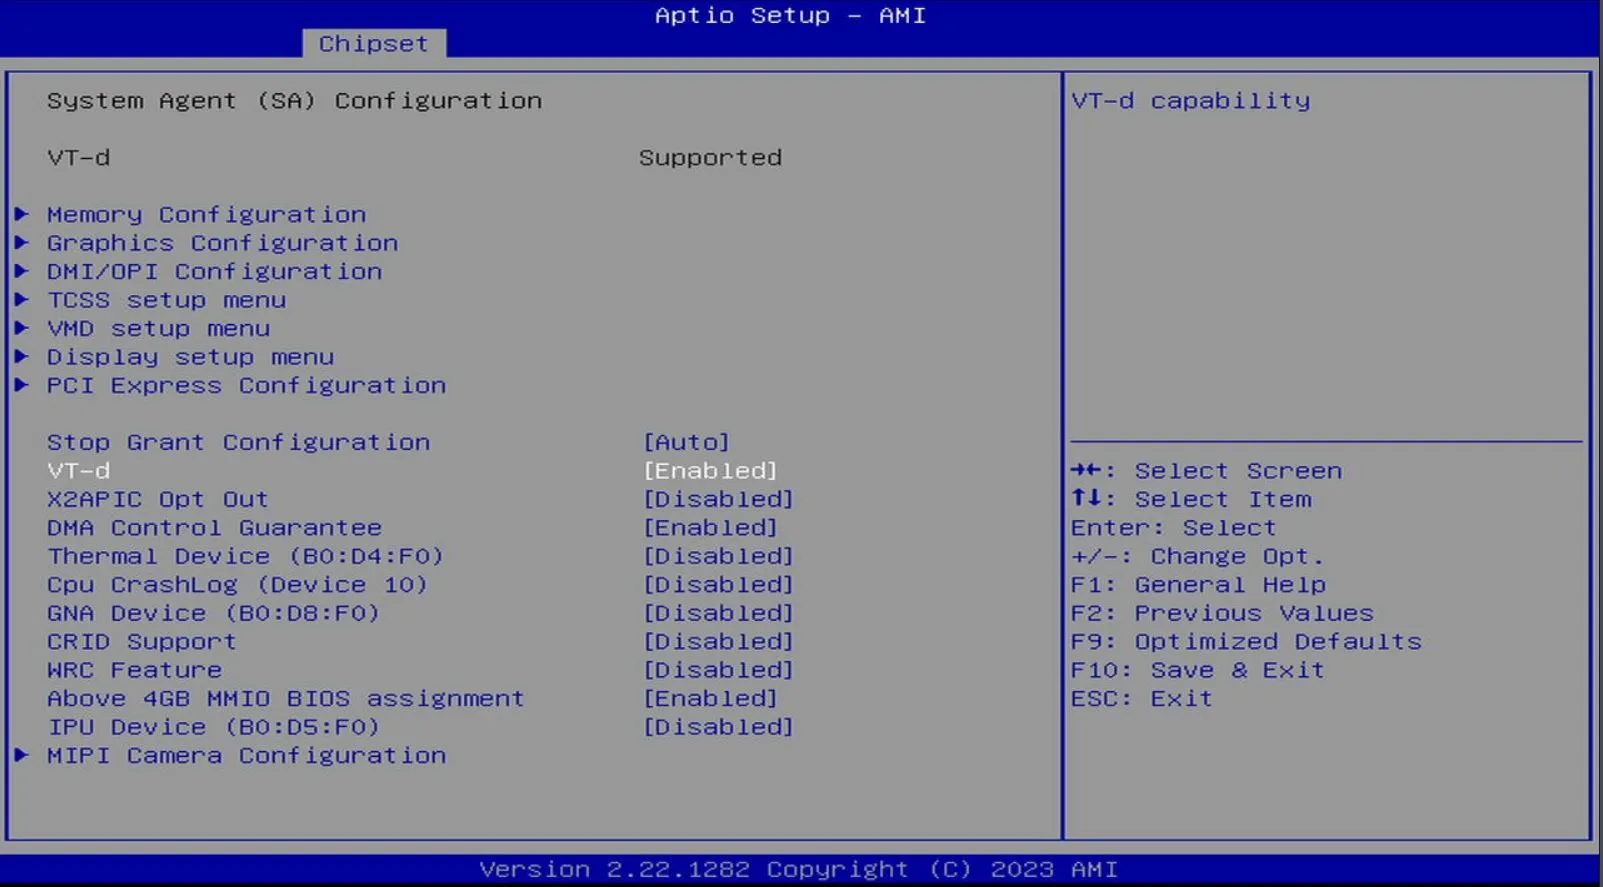Select the Chipset tab
Screen dimensions: 1603x887
point(373,44)
